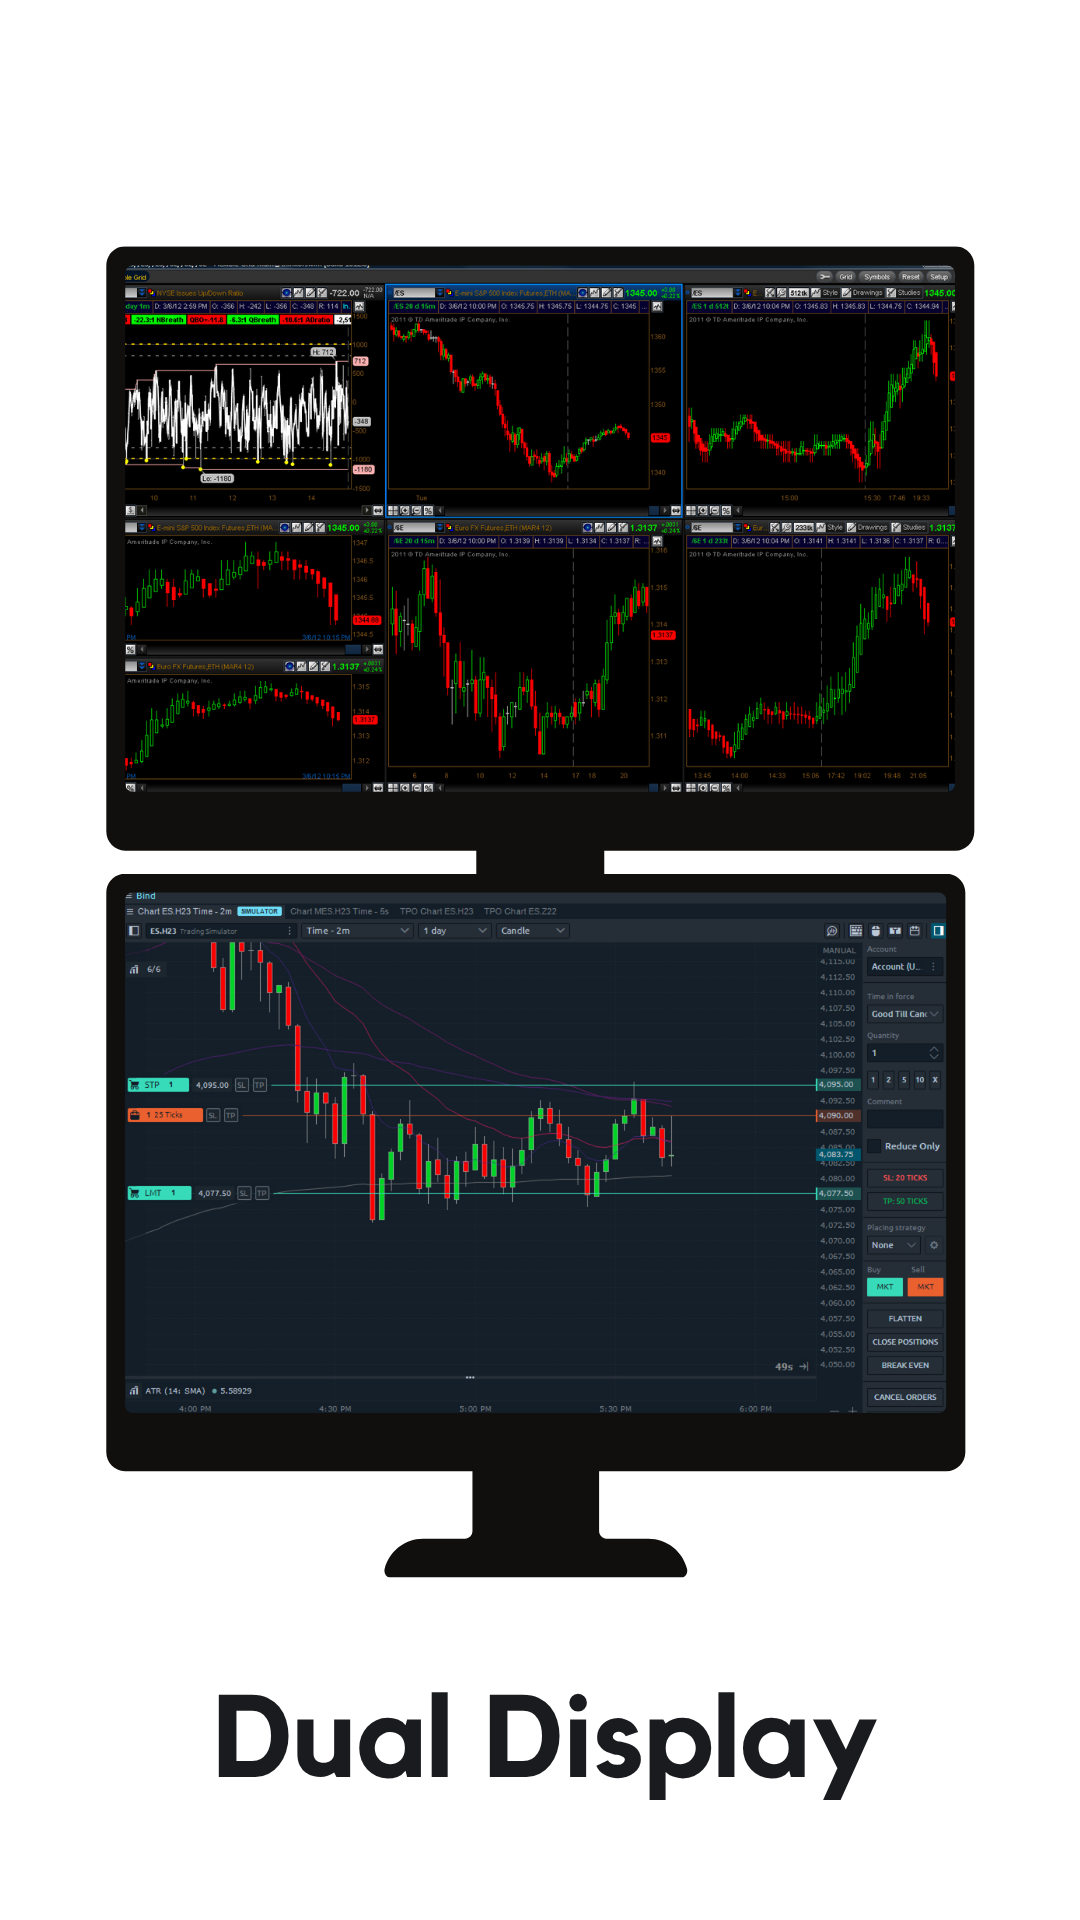
Task: Switch to Chart MES.H23 Time - 5s tab
Action: click(339, 911)
